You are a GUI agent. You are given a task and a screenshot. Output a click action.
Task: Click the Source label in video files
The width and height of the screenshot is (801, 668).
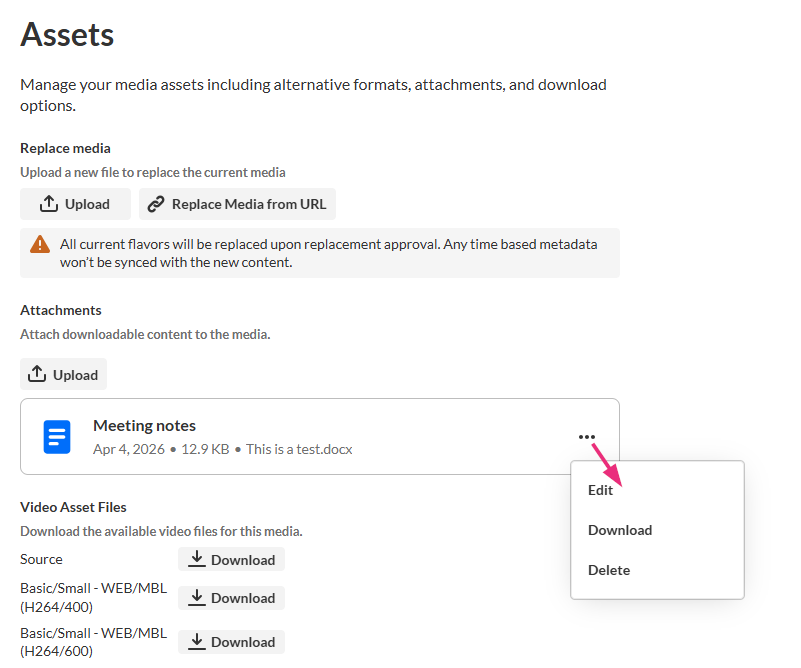pos(41,559)
